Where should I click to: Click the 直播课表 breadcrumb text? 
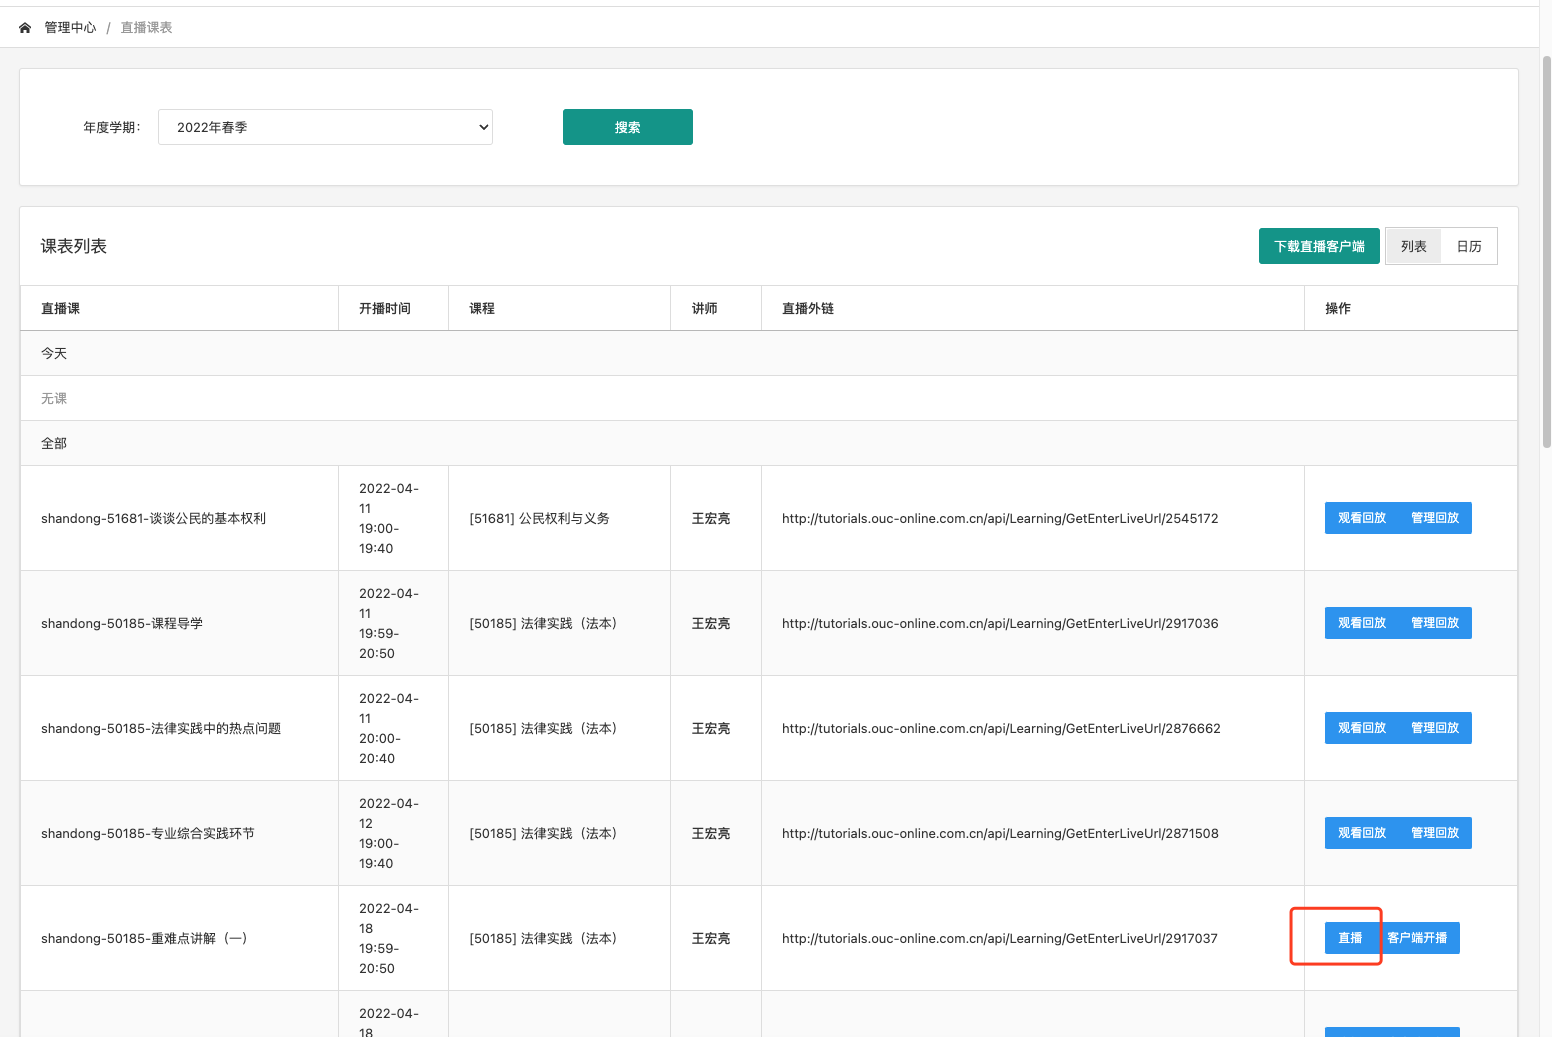point(146,28)
